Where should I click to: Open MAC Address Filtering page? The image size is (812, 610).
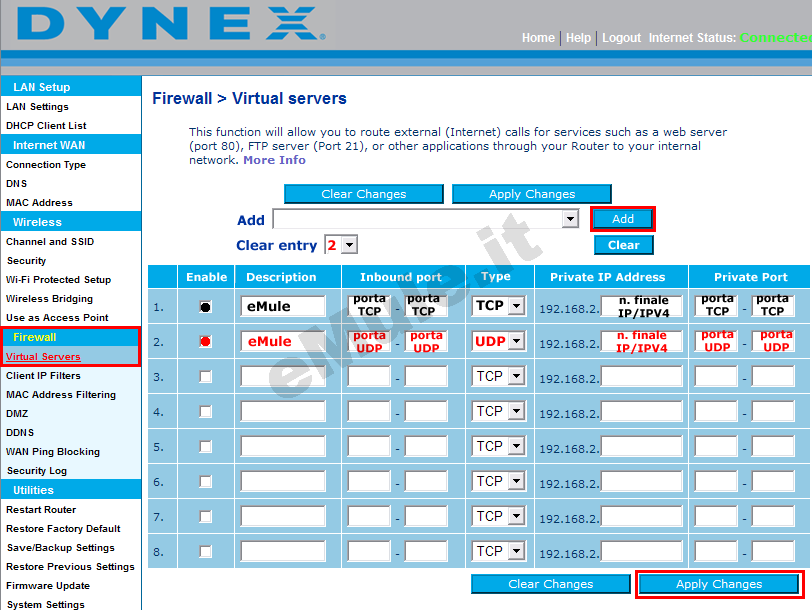click(61, 395)
